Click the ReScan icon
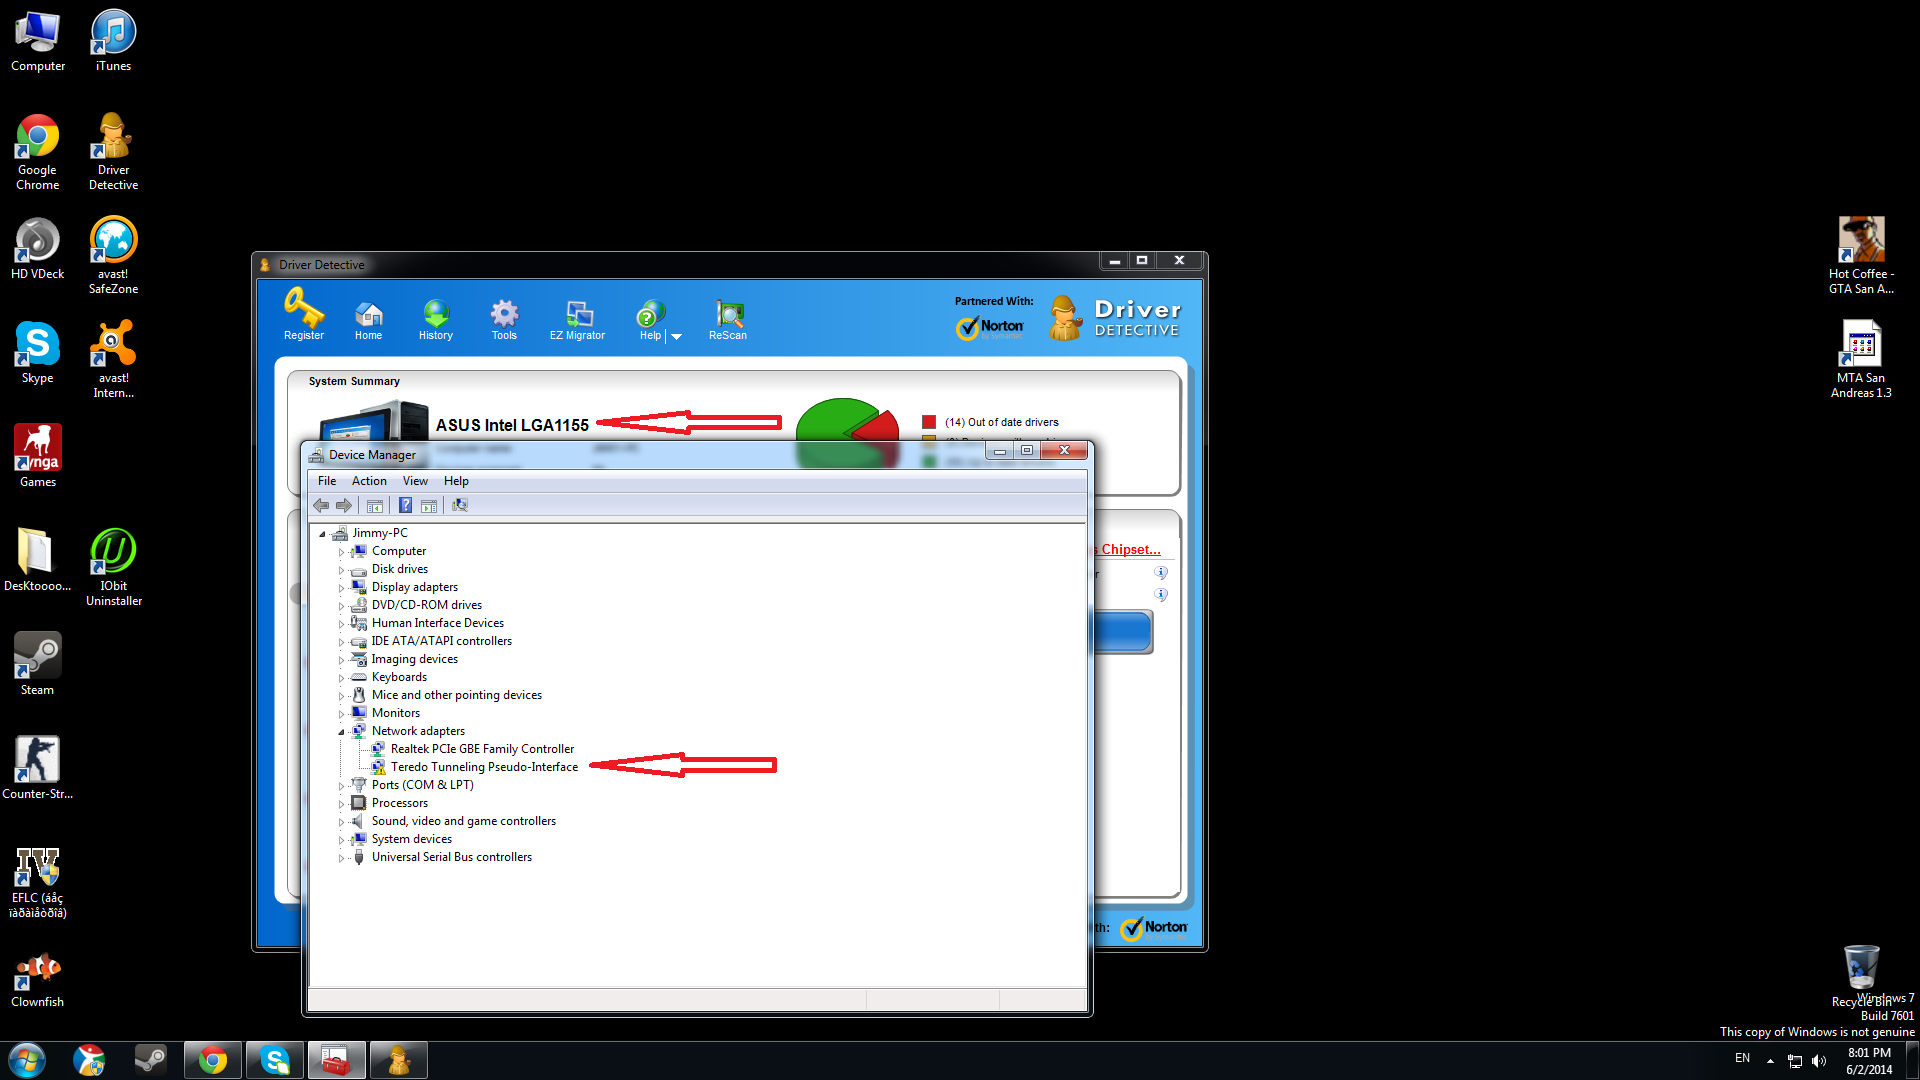The height and width of the screenshot is (1080, 1920). (x=728, y=314)
